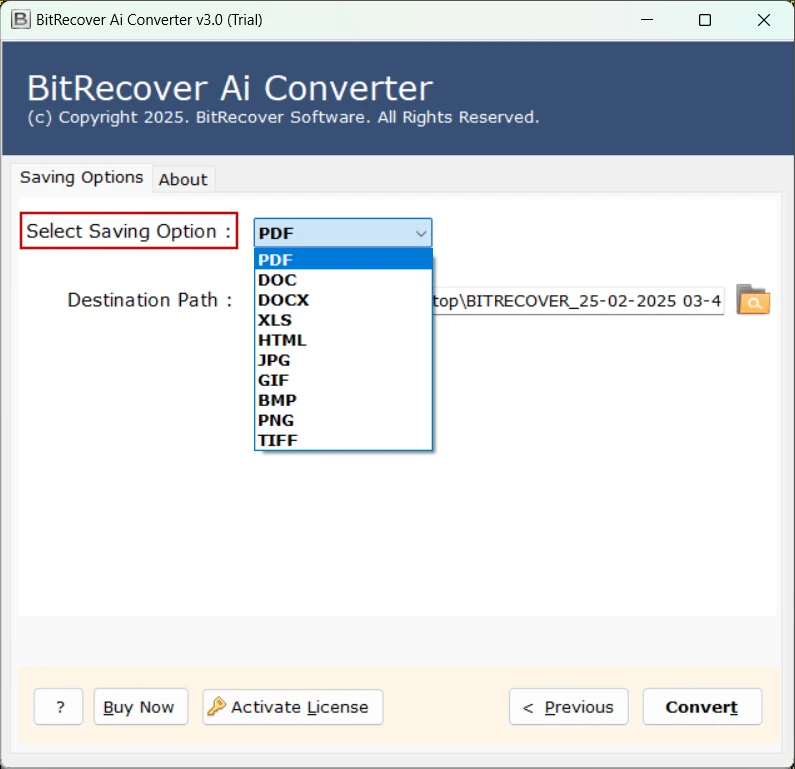
Task: Click Activate License with key icon
Action: (x=292, y=707)
